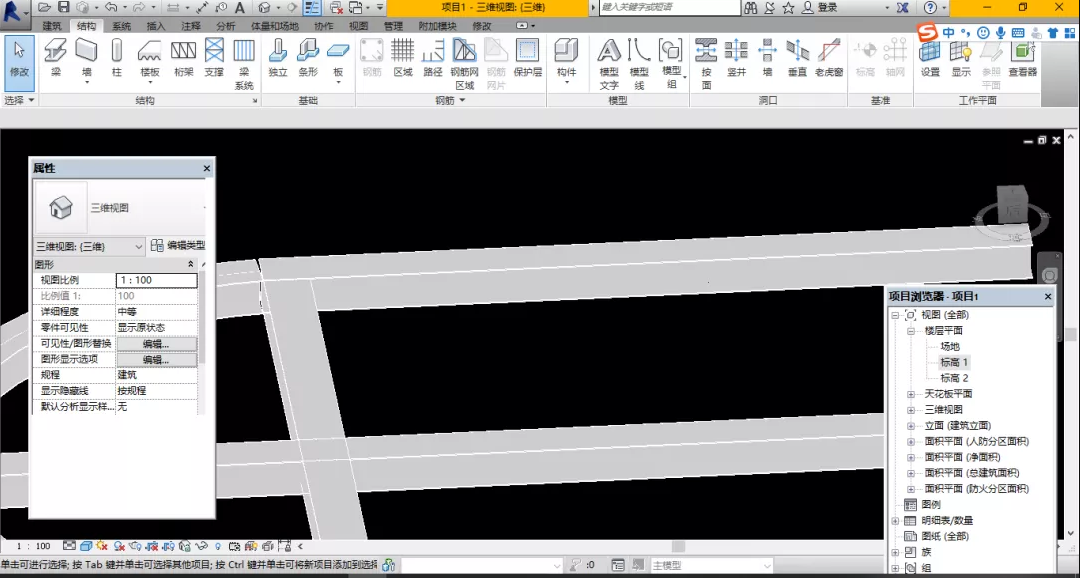Click the 修改 Modify arrow tool
This screenshot has width=1080, height=578.
click(x=19, y=62)
